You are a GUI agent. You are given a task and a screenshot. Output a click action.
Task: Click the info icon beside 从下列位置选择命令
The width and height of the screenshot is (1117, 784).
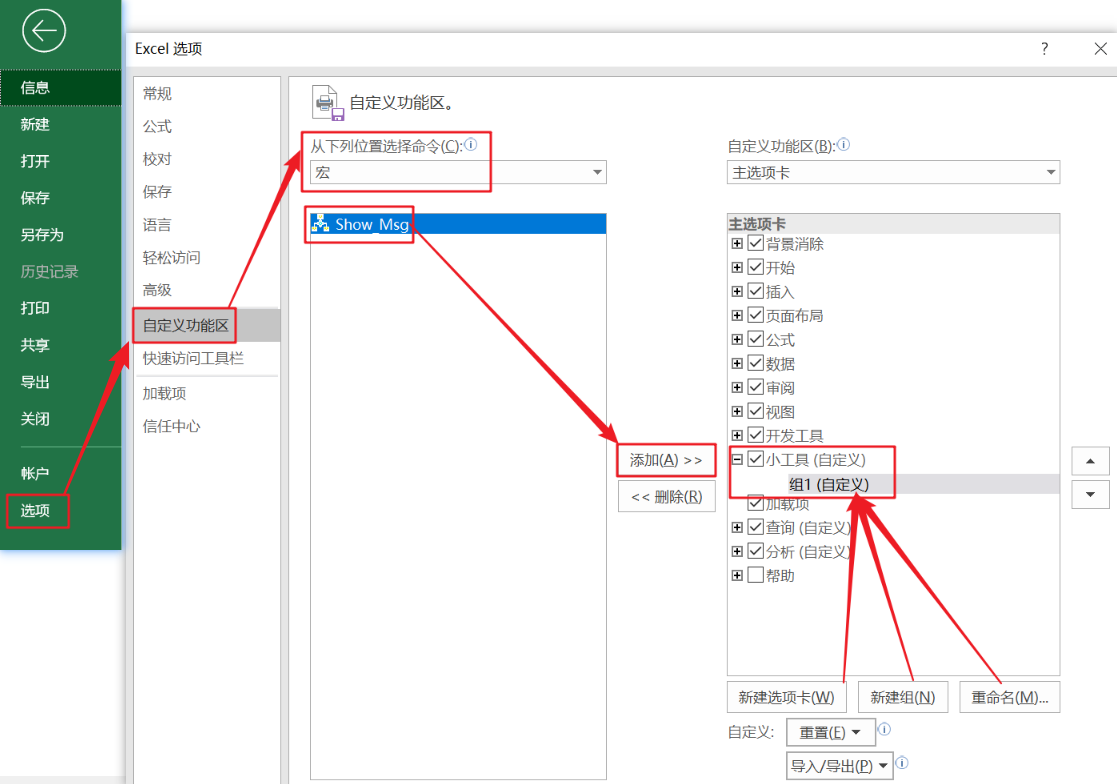[471, 145]
